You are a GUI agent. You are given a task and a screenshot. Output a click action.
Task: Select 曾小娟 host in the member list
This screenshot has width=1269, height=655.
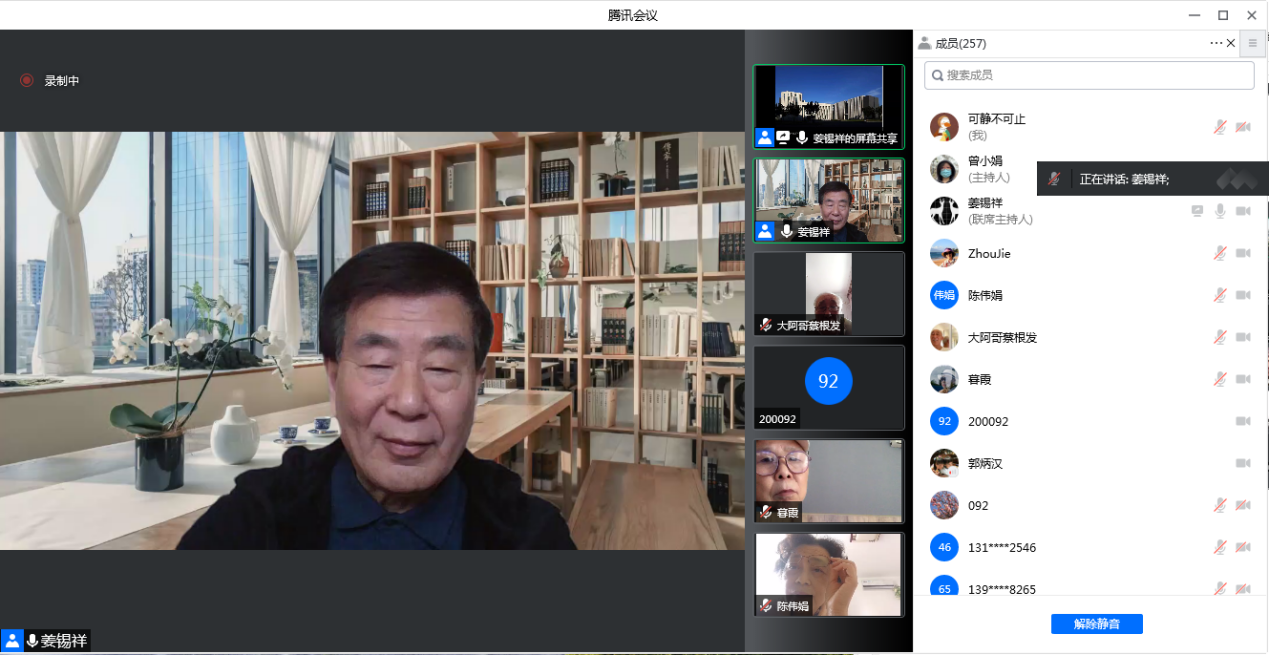[x=985, y=168]
